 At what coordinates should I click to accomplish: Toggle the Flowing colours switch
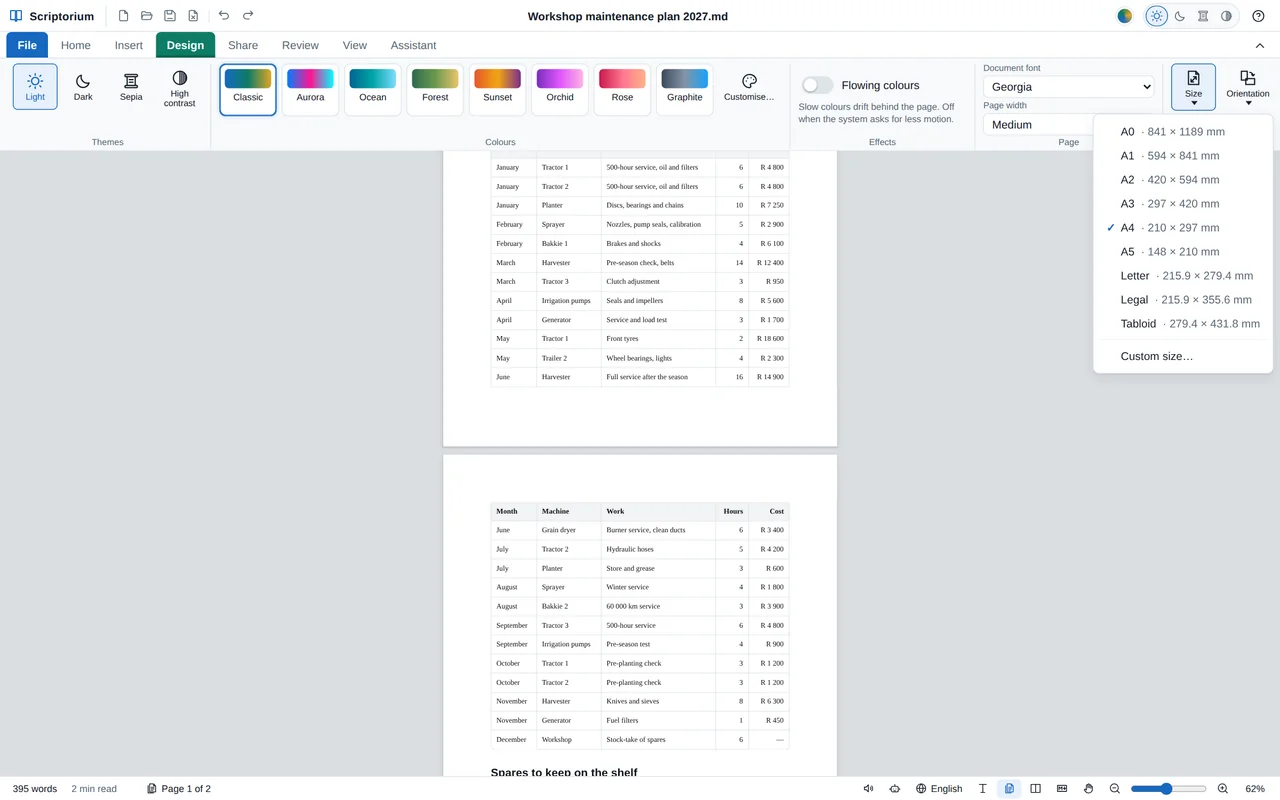[x=817, y=86]
